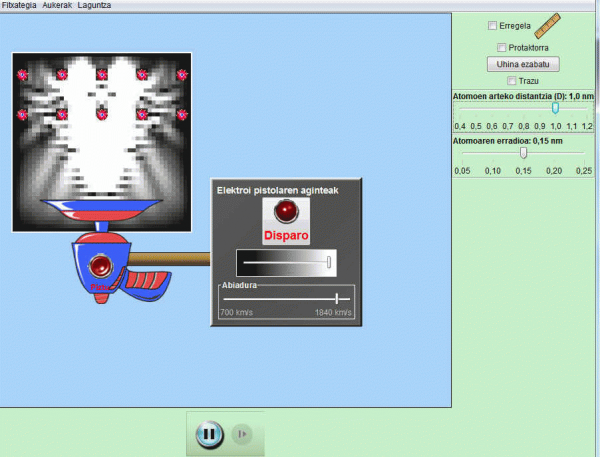Pause the simulation
This screenshot has width=600, height=457.
click(209, 434)
